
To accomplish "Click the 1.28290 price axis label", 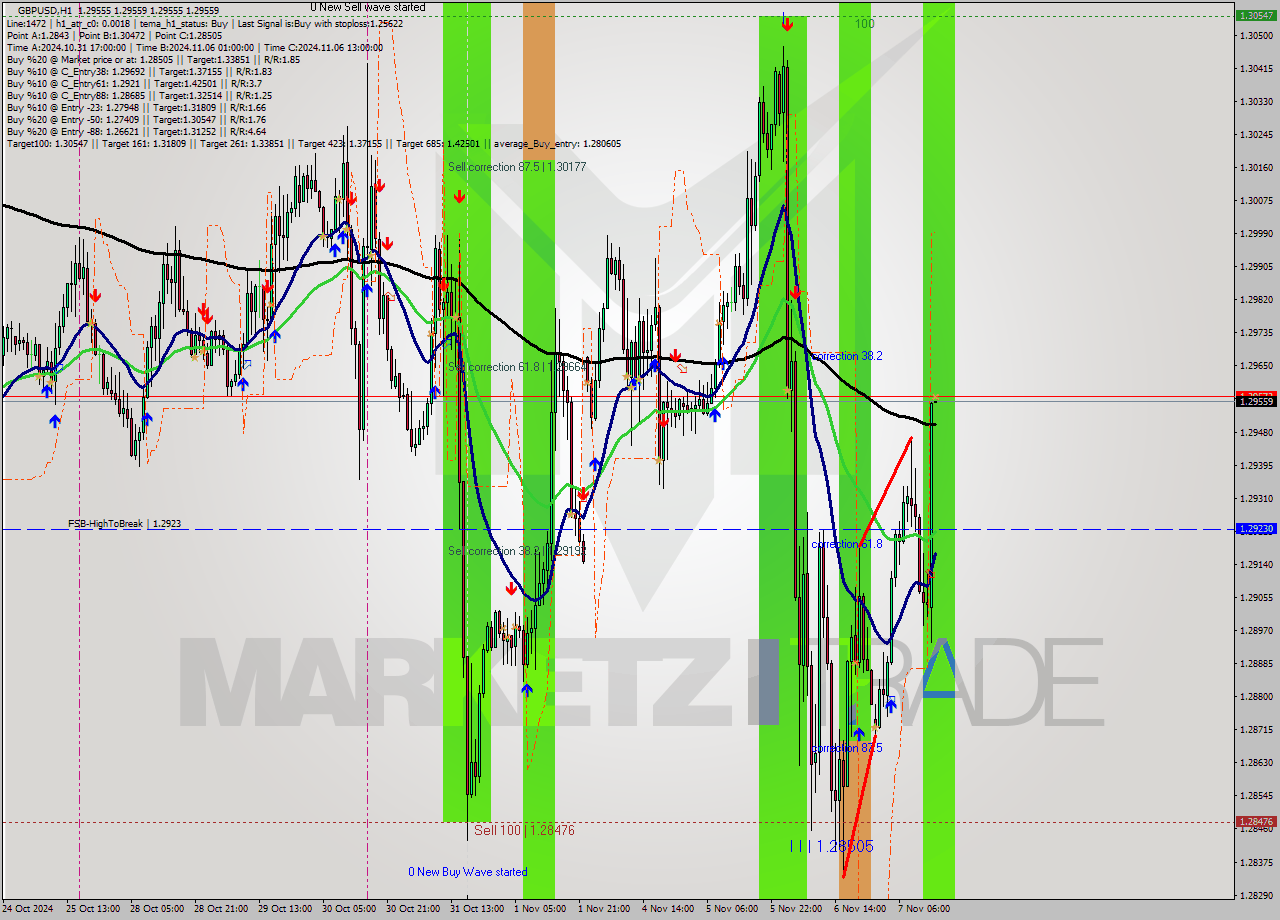I will (x=1255, y=895).
